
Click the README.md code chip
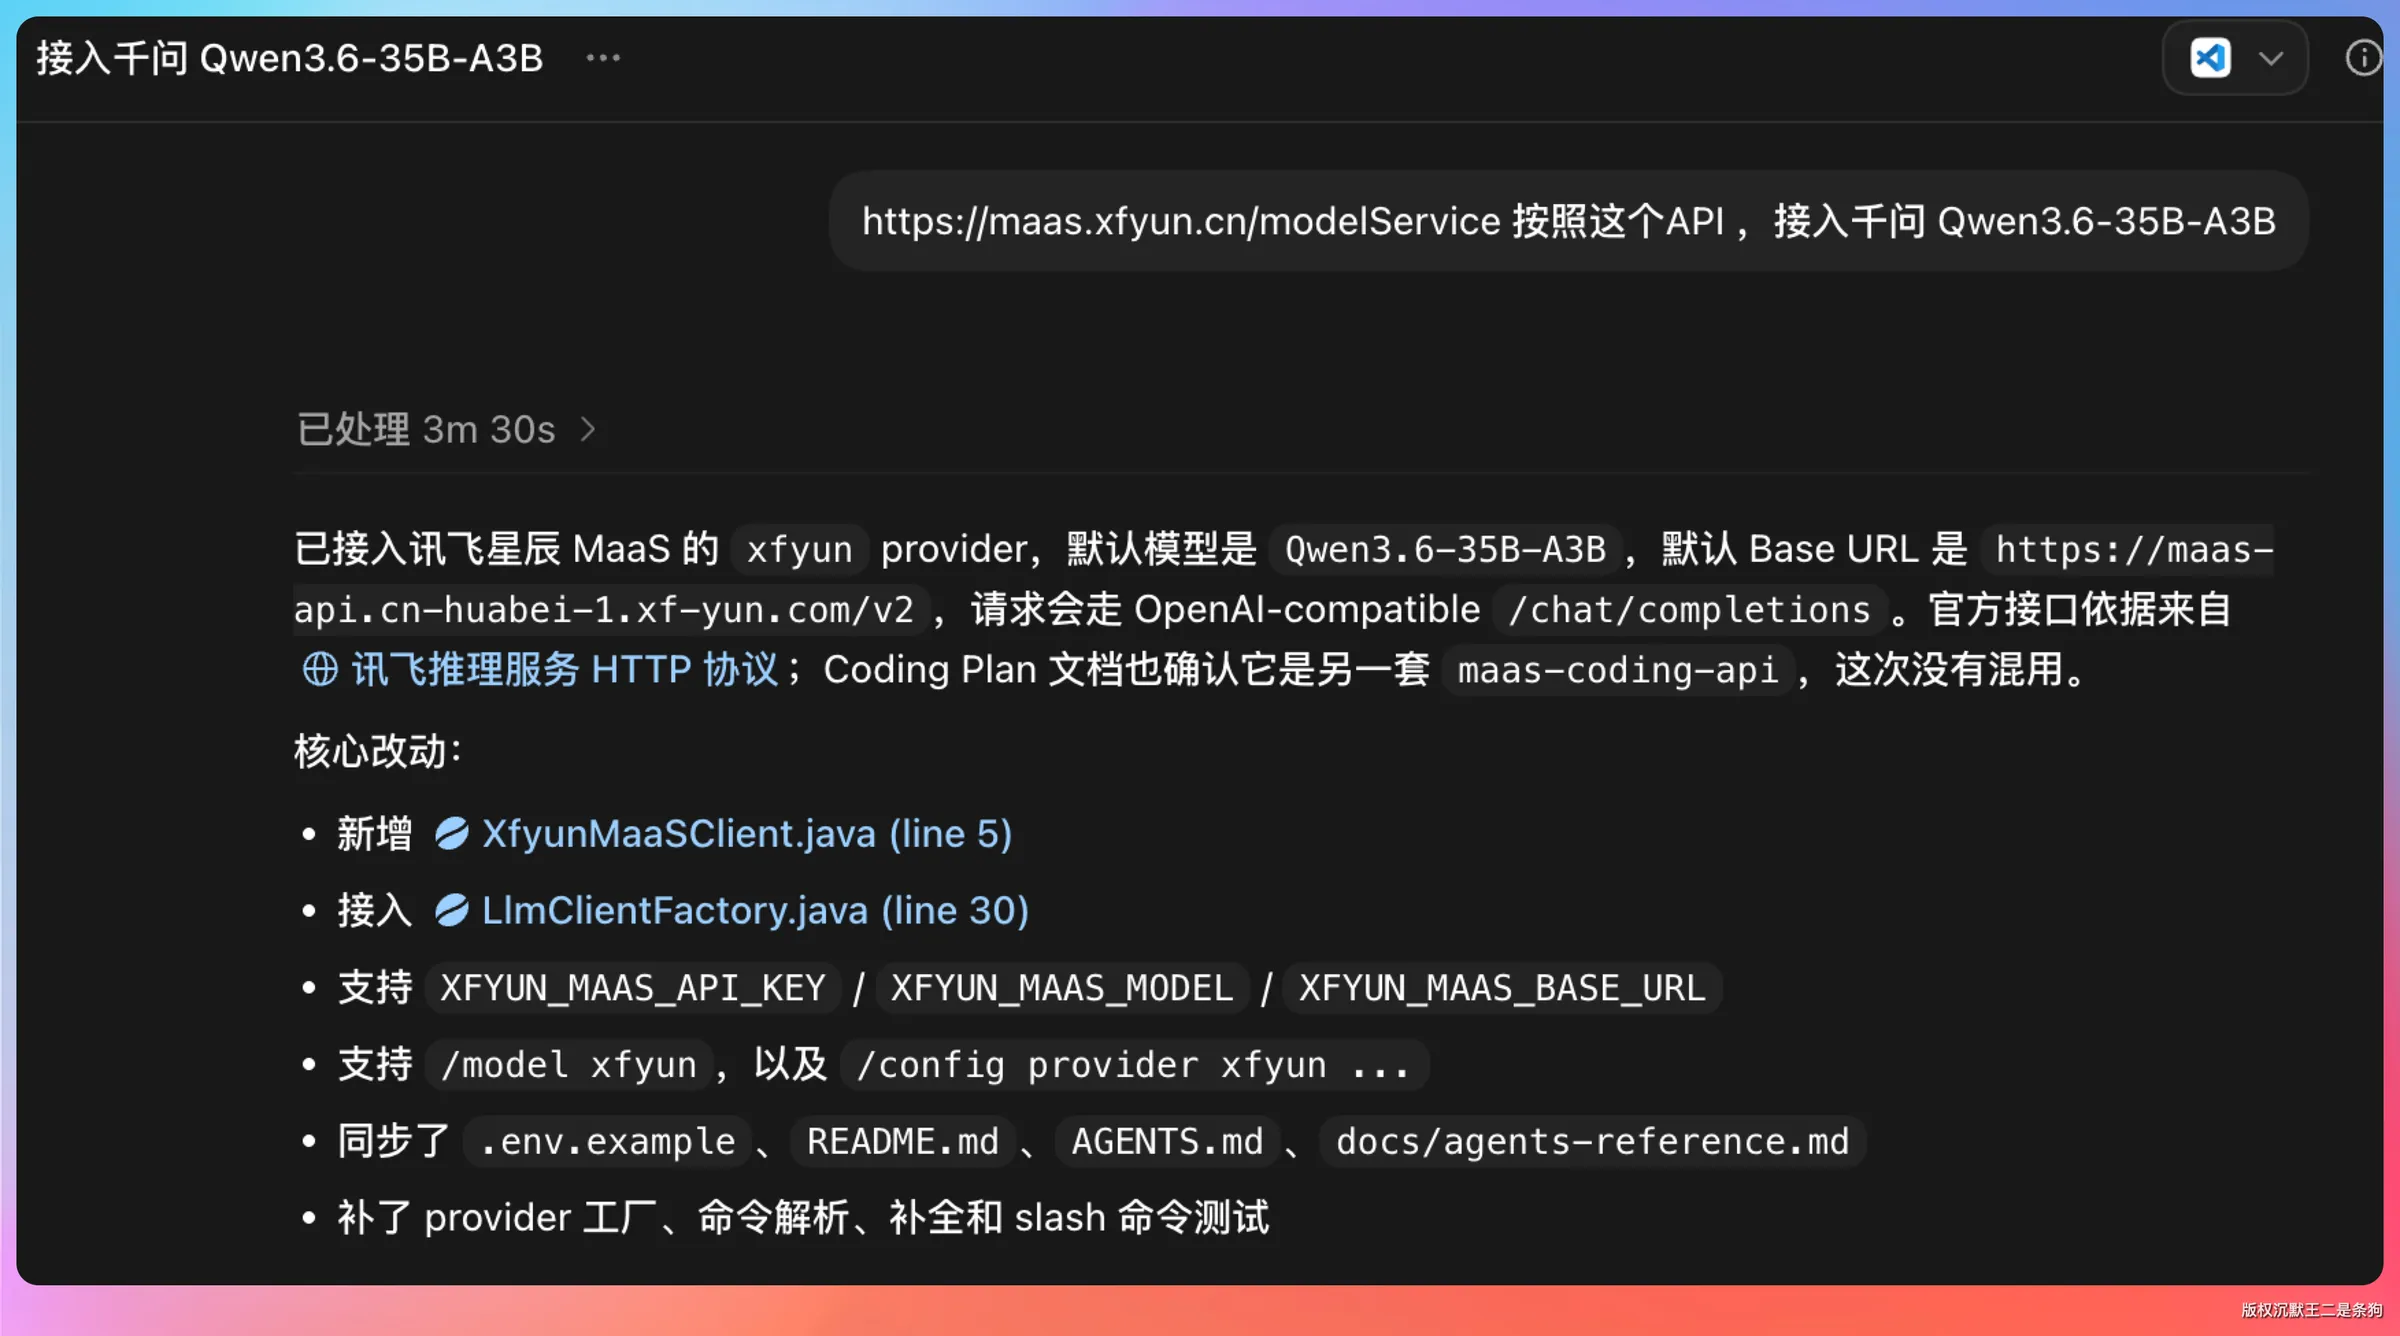tap(903, 1141)
